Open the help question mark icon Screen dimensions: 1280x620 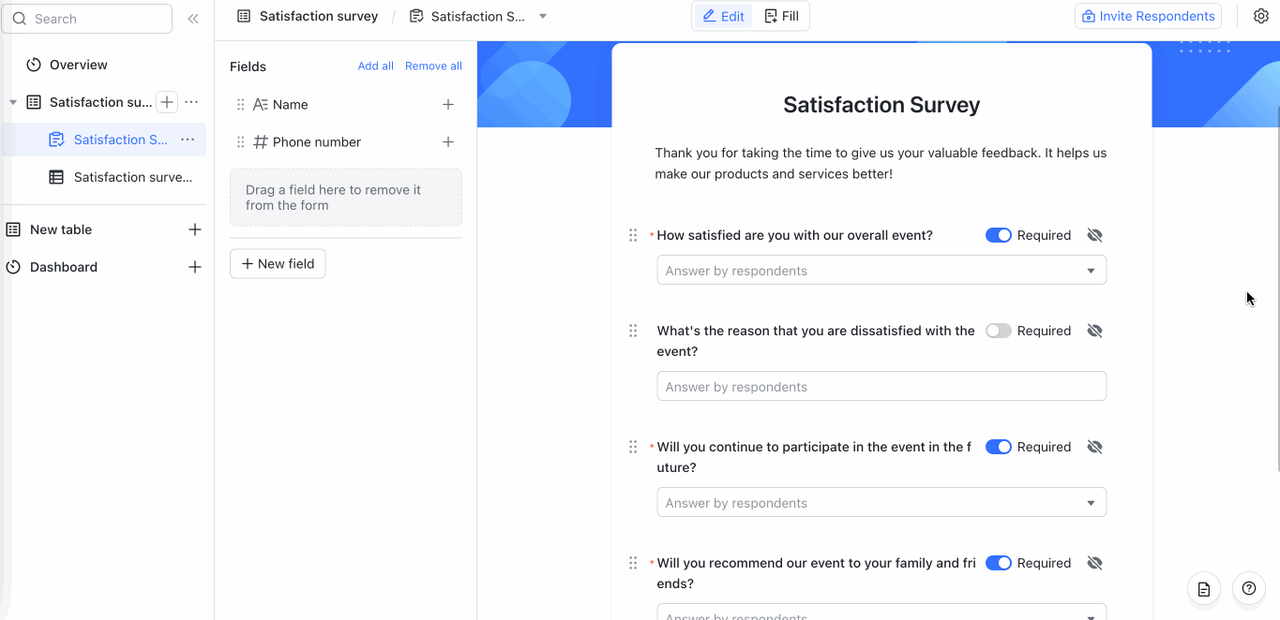[1249, 589]
